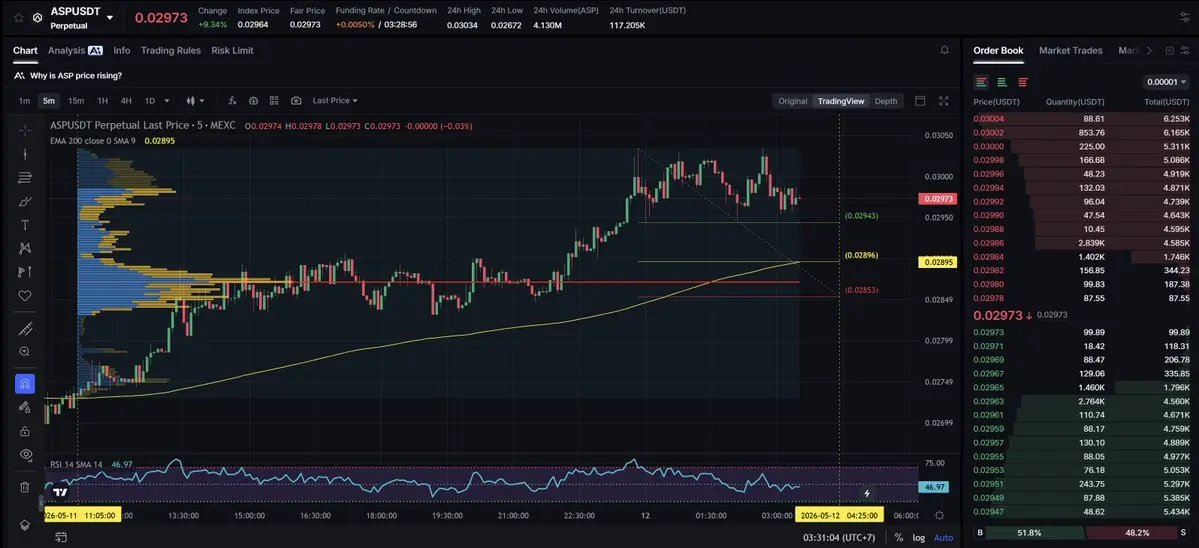Select the zoom in magnifier tool
The width and height of the screenshot is (1199, 548).
point(24,352)
